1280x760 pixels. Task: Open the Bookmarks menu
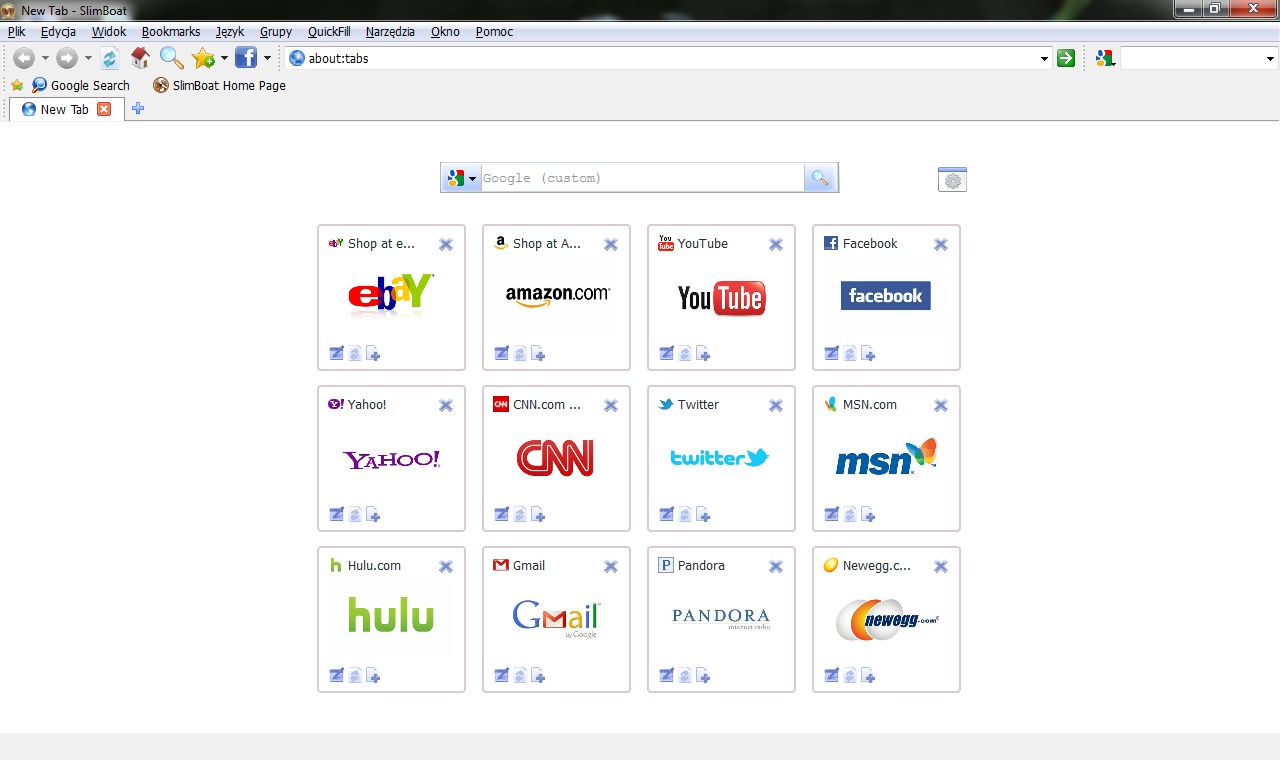click(171, 32)
